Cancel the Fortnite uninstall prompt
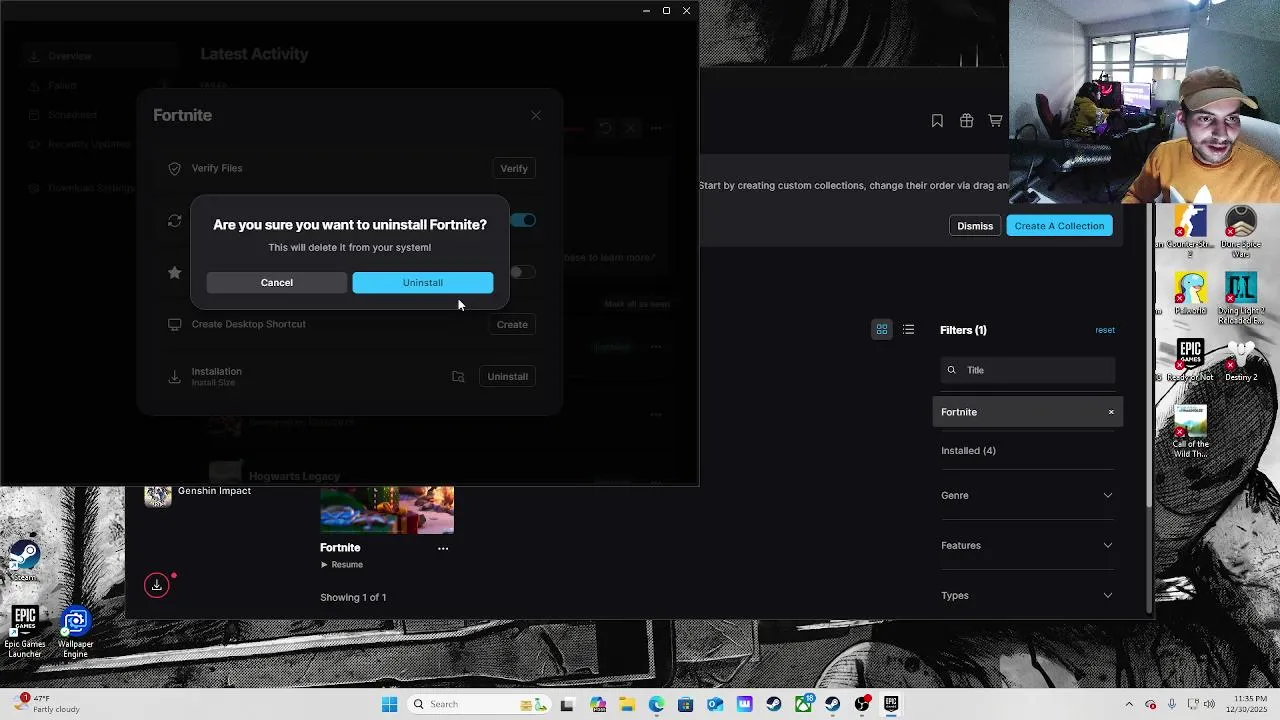 277,283
